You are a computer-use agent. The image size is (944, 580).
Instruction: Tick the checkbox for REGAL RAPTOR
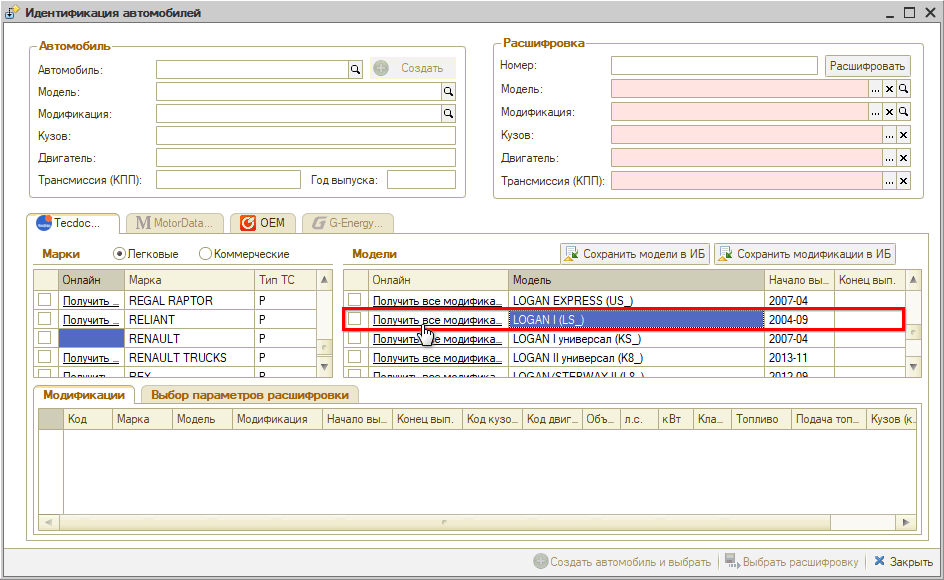[x=45, y=300]
